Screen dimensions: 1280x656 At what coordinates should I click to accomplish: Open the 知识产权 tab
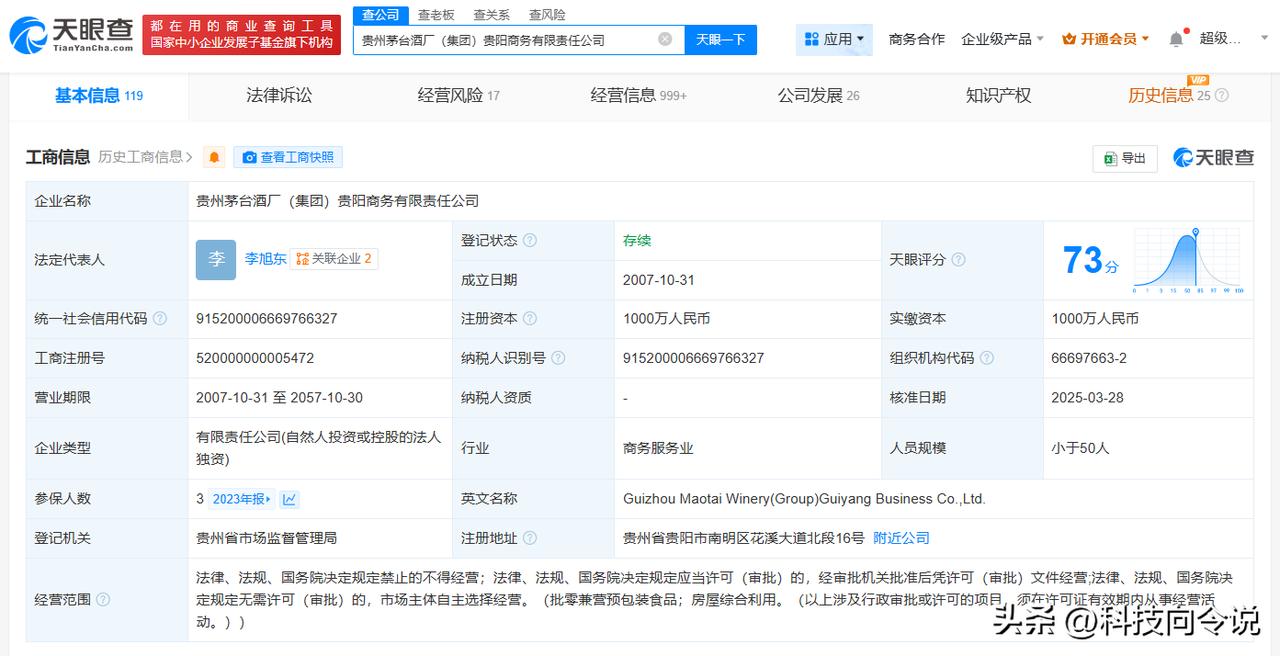(998, 95)
